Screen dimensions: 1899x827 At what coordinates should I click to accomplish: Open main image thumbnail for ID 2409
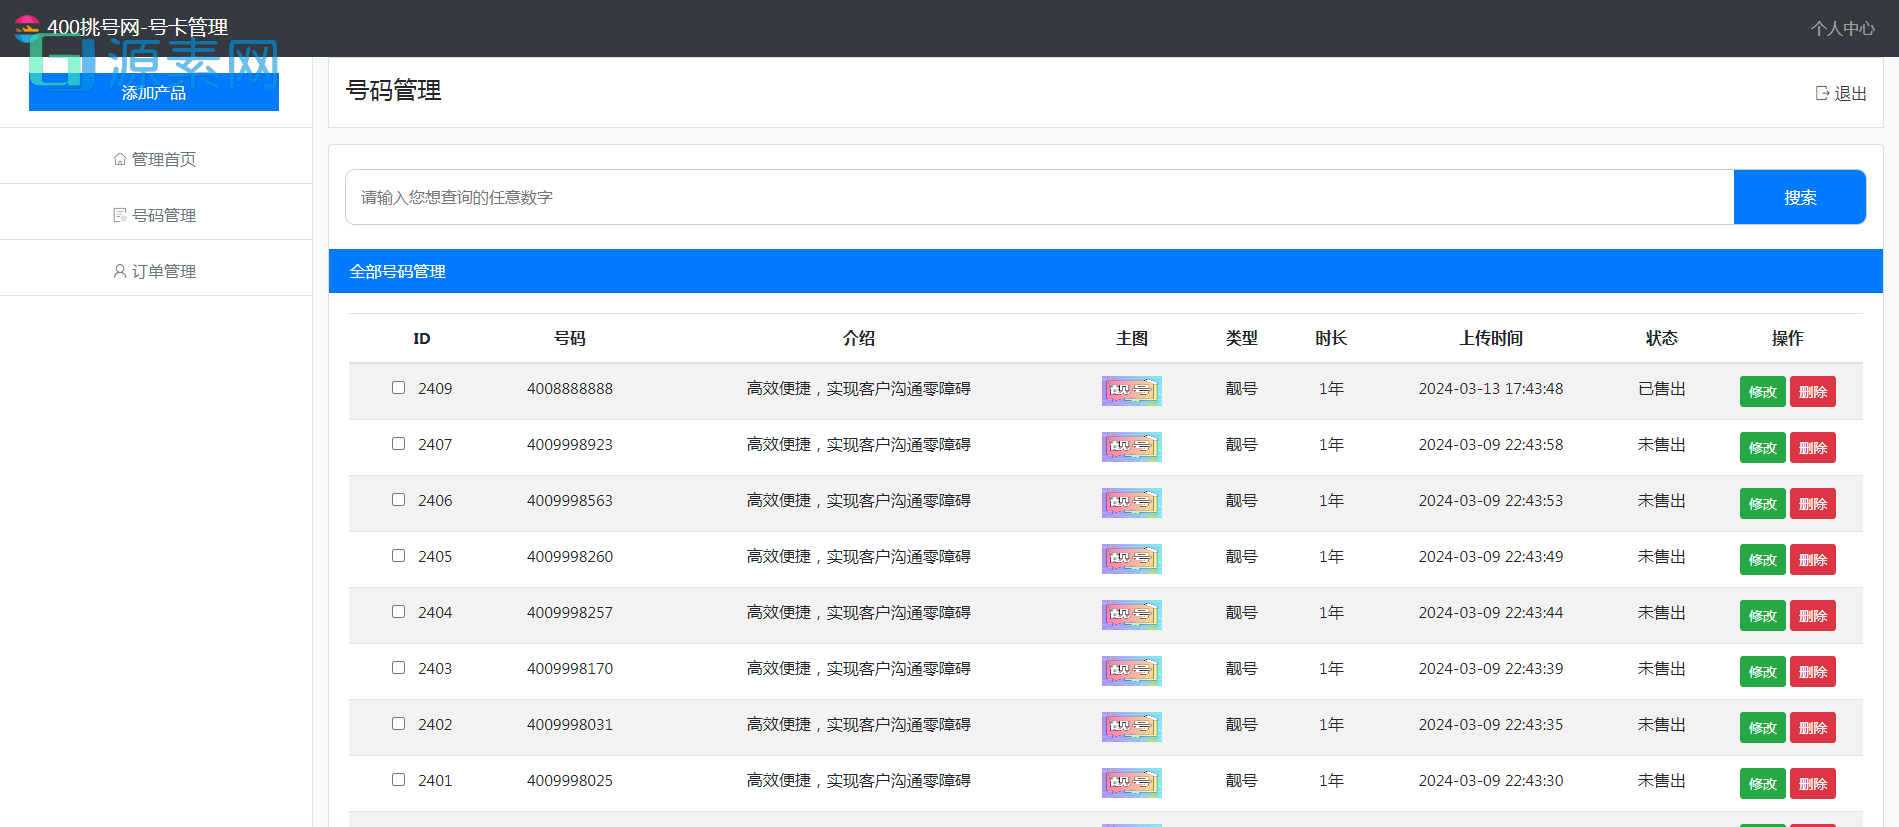pyautogui.click(x=1132, y=391)
